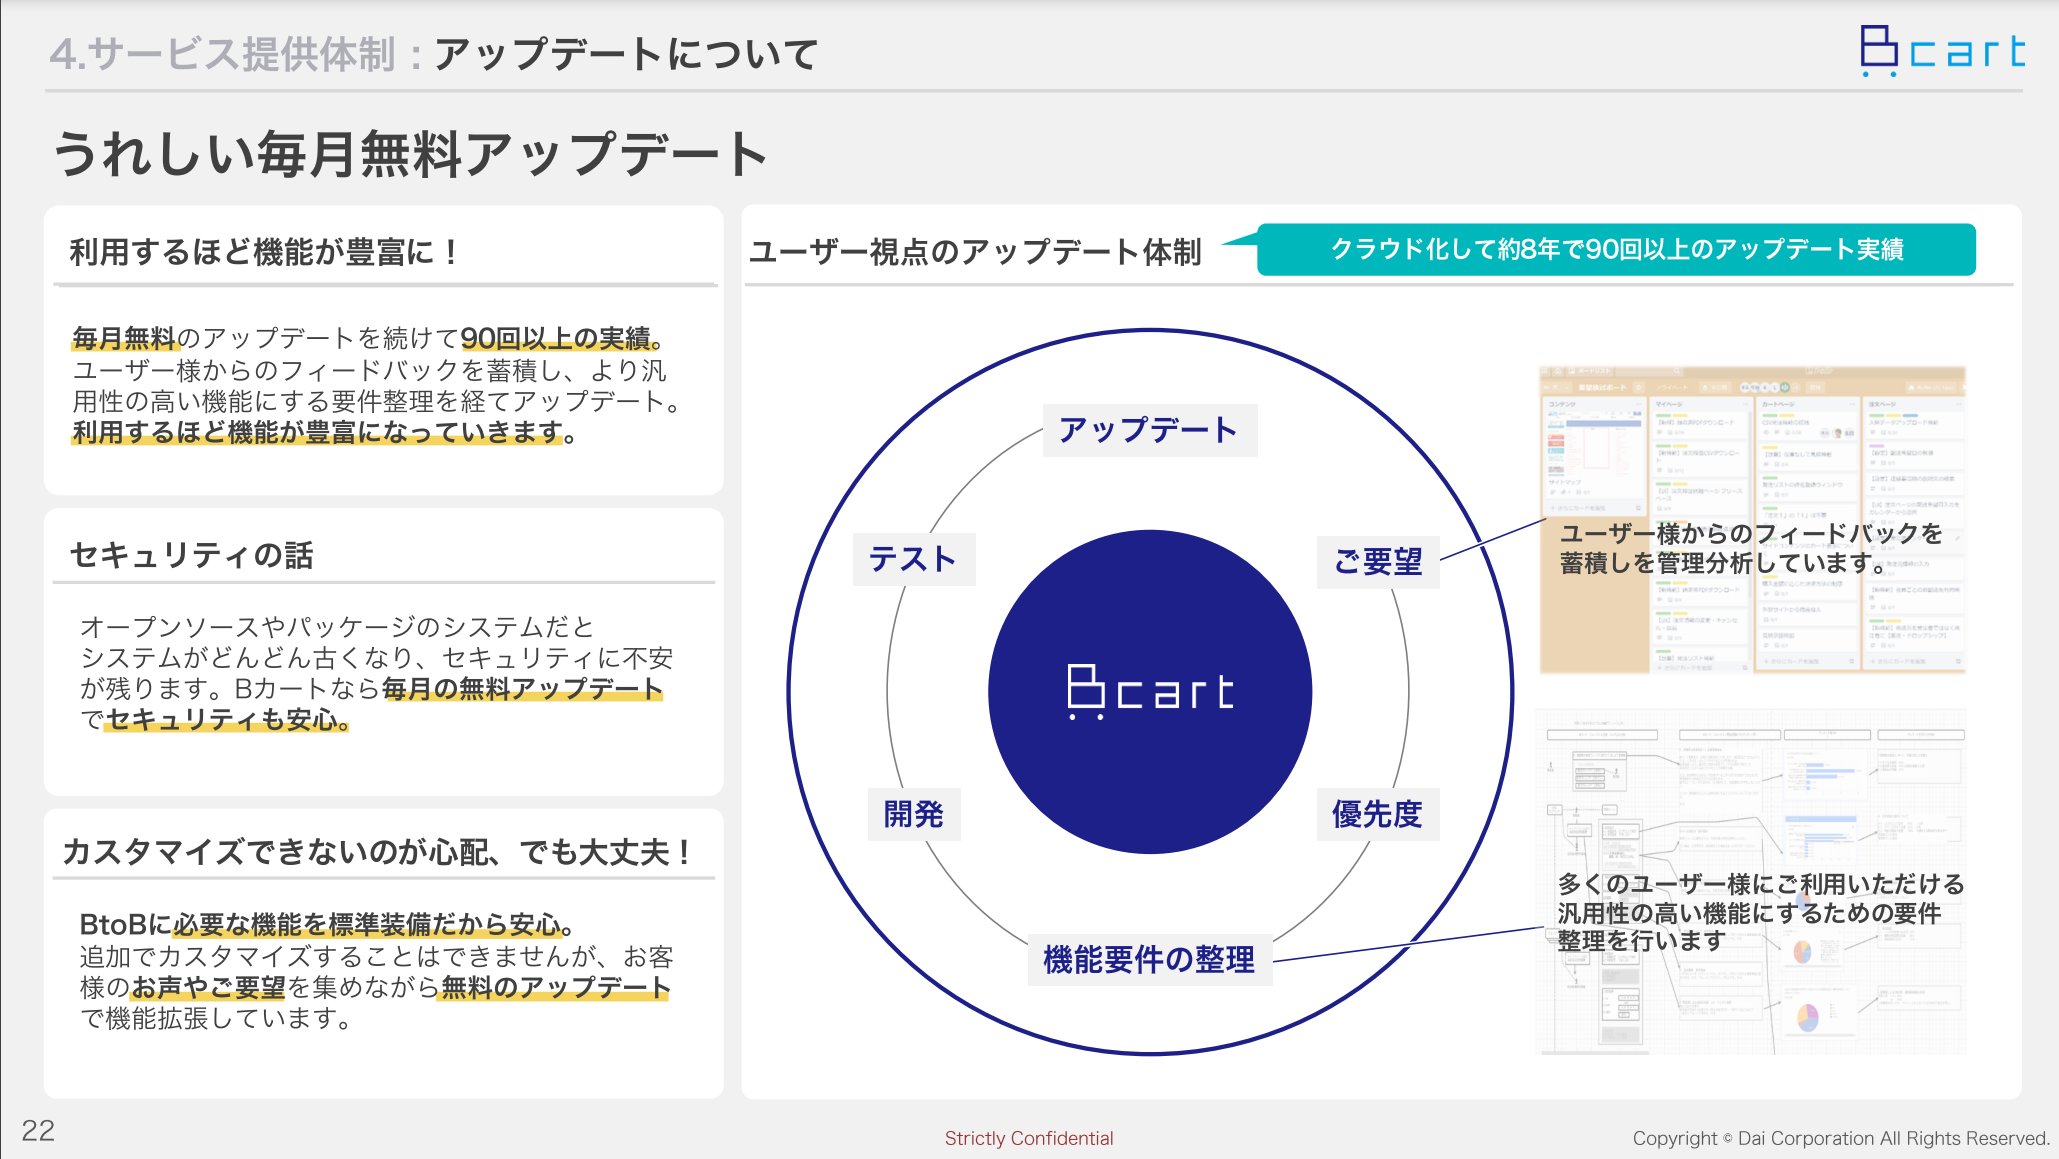The width and height of the screenshot is (2059, 1159).
Task: Click the うれしい毎月無料アップデート main title
Action: click(x=411, y=154)
